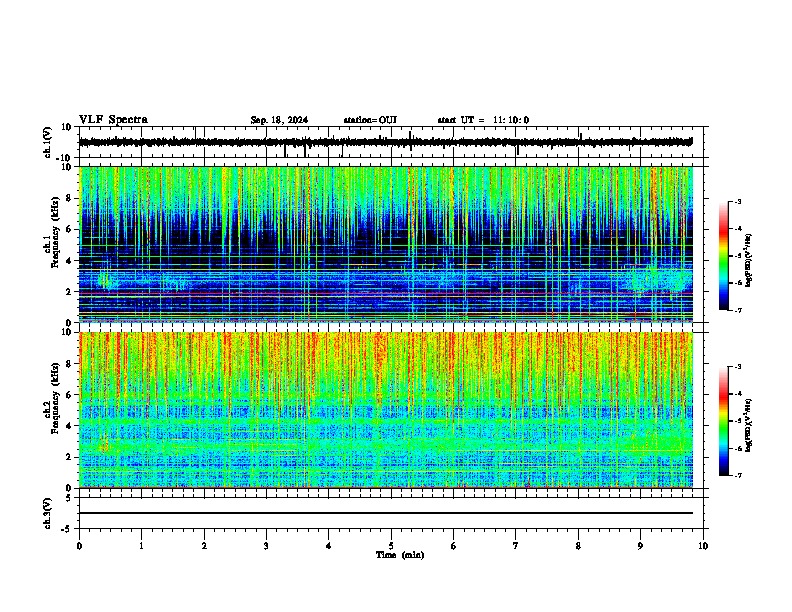The height and width of the screenshot is (612, 792).
Task: Click the ch.3(V) axis label
Action: click(x=48, y=513)
